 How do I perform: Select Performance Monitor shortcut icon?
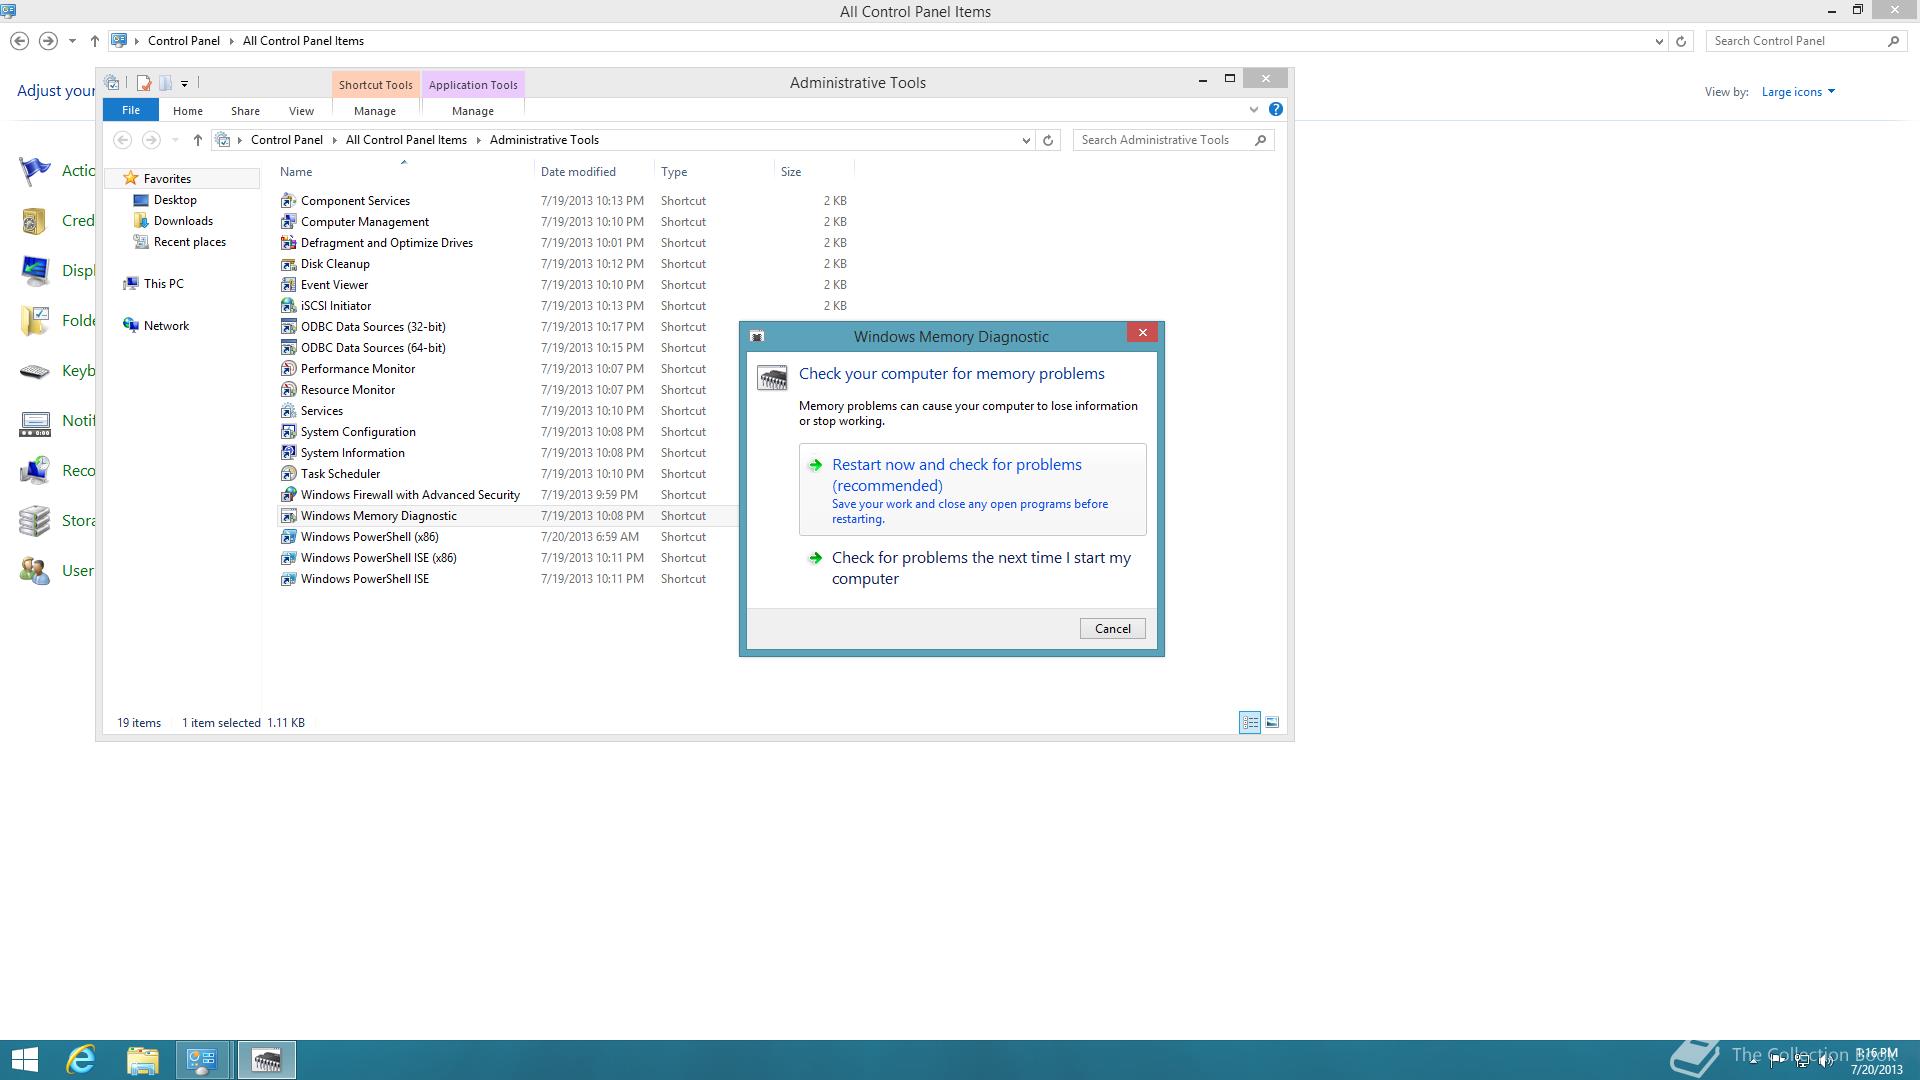[289, 369]
